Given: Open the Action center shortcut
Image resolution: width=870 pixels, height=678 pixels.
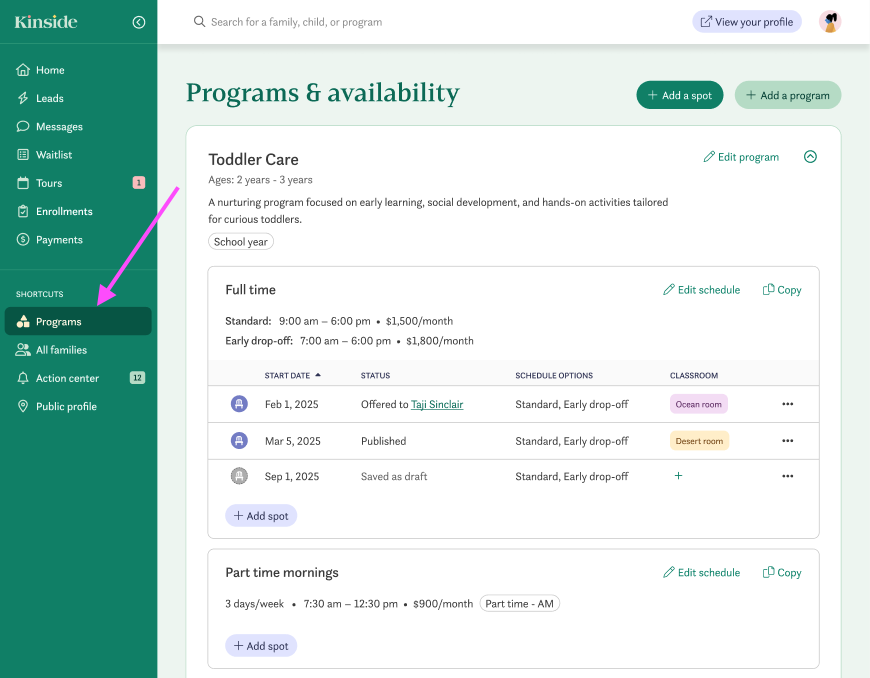Looking at the screenshot, I should (x=67, y=378).
